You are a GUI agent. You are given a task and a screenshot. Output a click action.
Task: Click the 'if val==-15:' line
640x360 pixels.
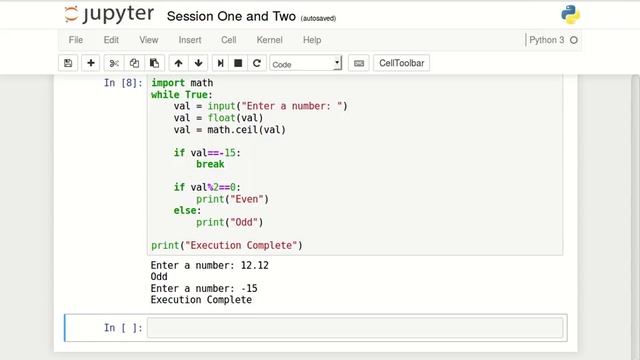click(207, 153)
